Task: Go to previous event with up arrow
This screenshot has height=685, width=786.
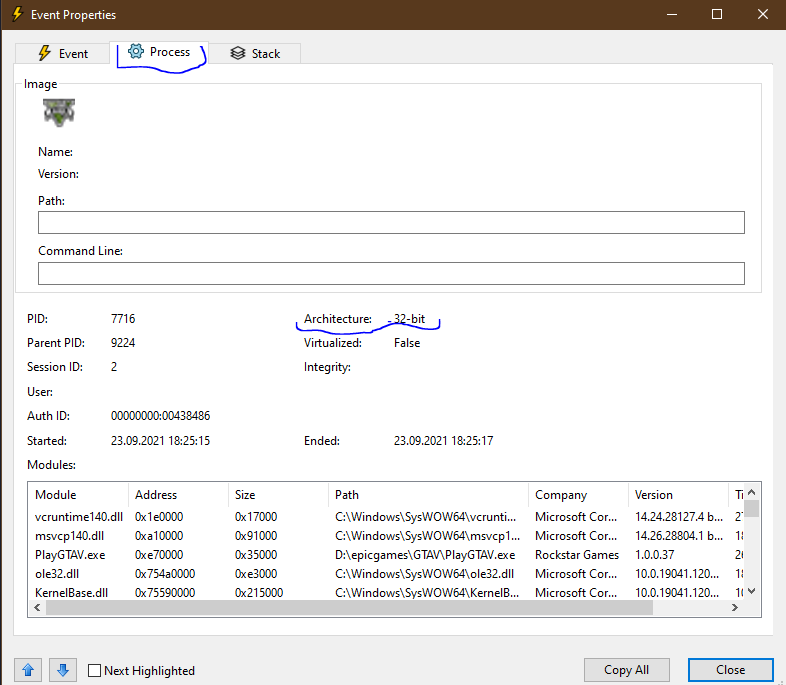Action: coord(28,670)
